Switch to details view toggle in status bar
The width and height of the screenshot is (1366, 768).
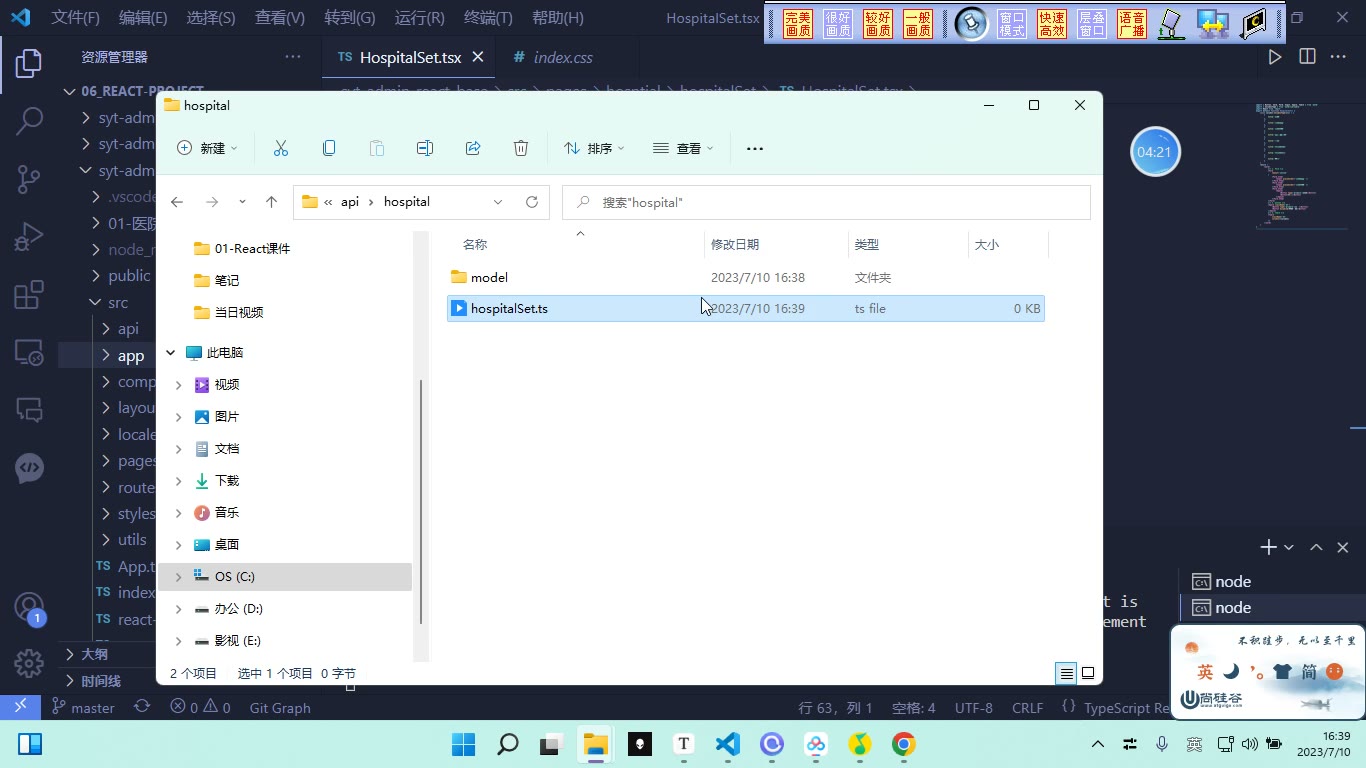[x=1067, y=673]
